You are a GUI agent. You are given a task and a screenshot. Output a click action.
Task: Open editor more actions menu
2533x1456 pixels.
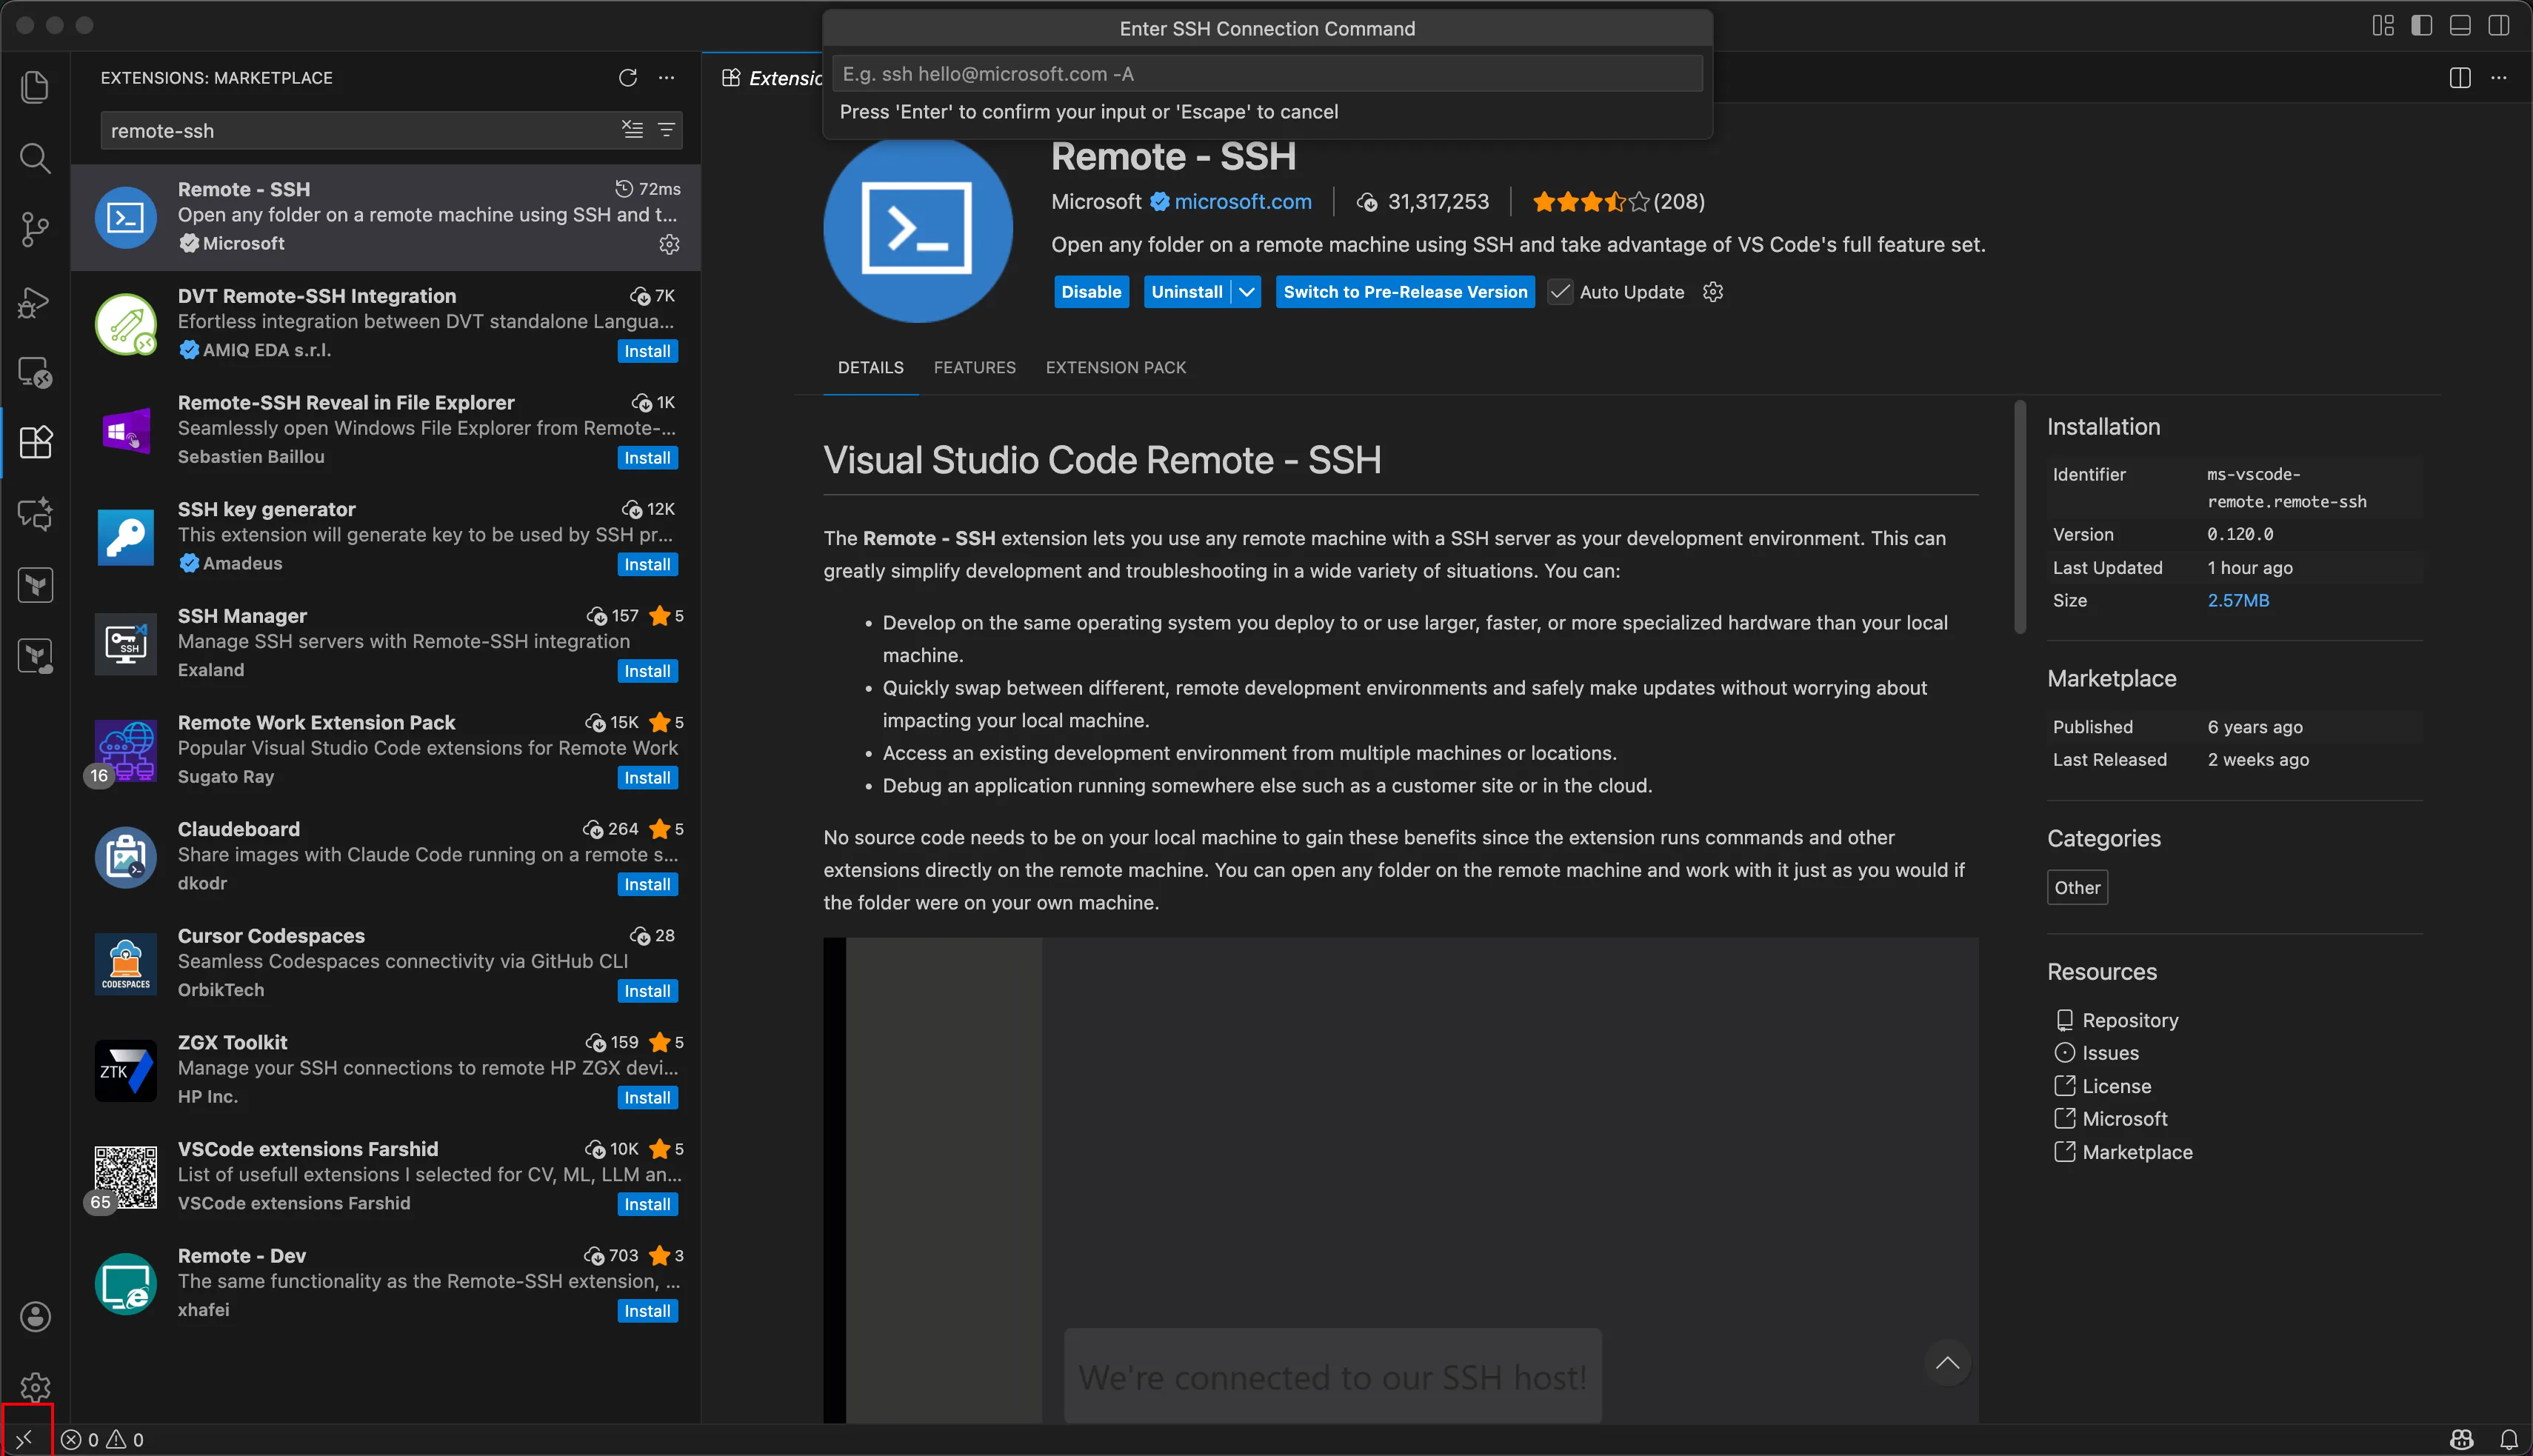2499,78
